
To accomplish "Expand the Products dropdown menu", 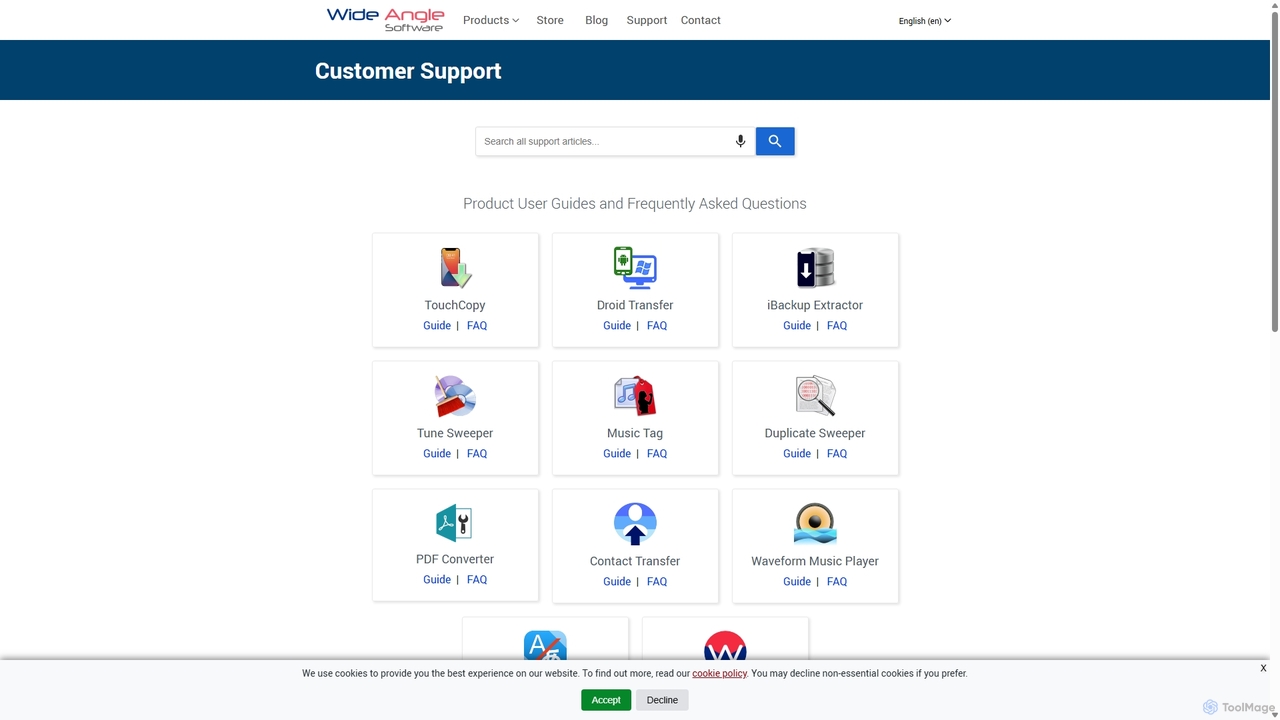I will [x=491, y=20].
